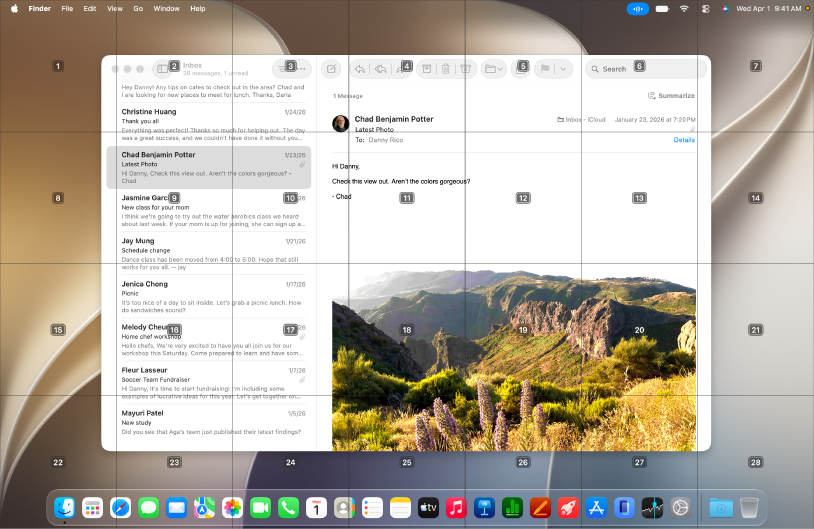The image size is (814, 529).
Task: Click the Wi-Fi status icon
Action: click(x=684, y=8)
